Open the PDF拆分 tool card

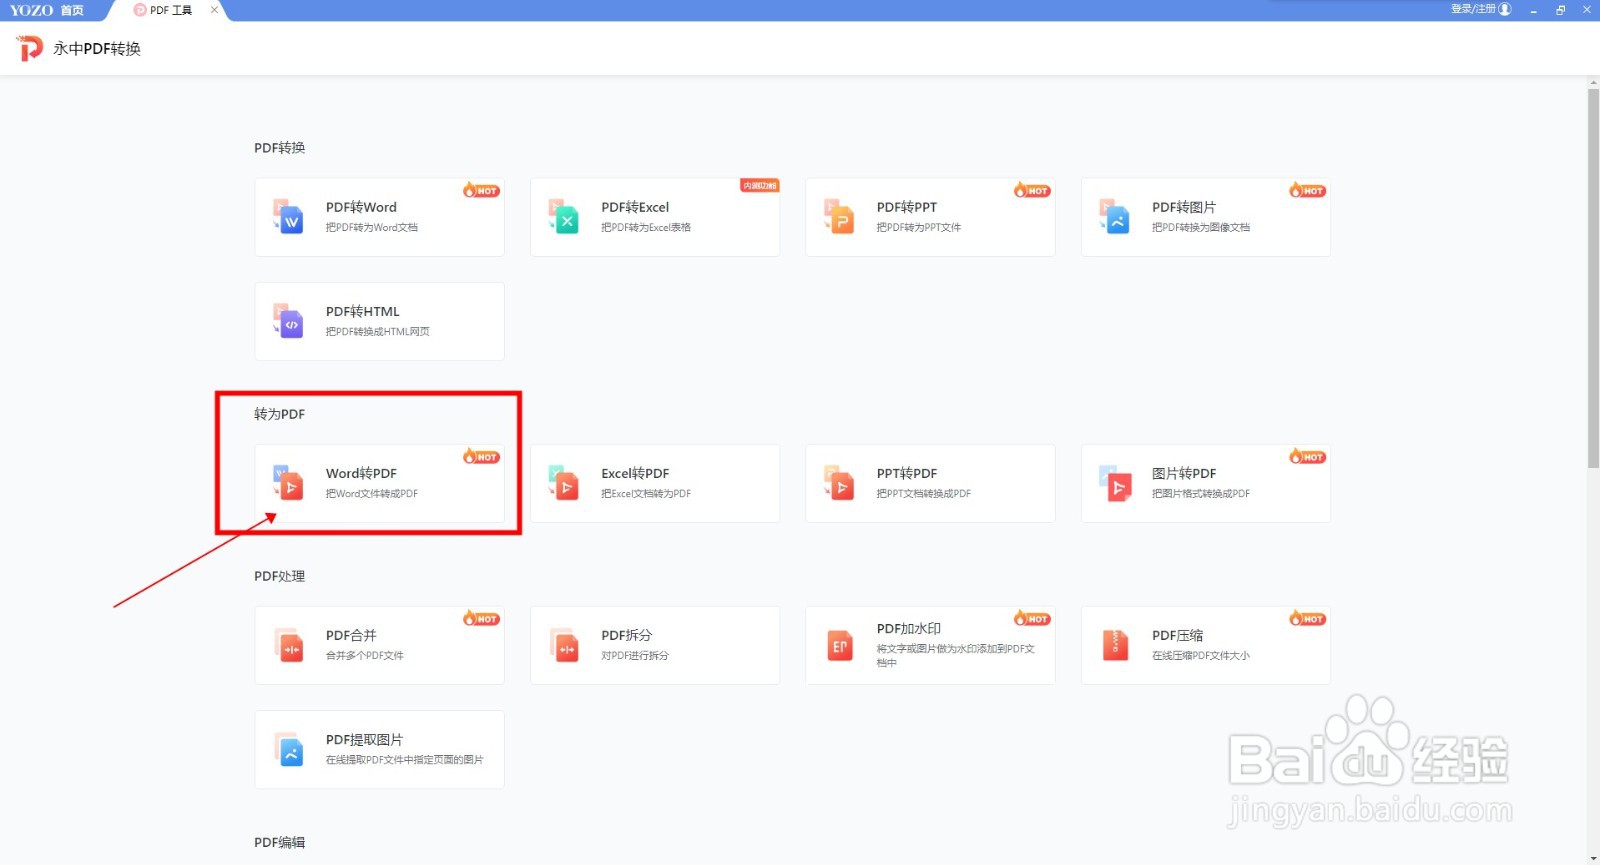655,645
